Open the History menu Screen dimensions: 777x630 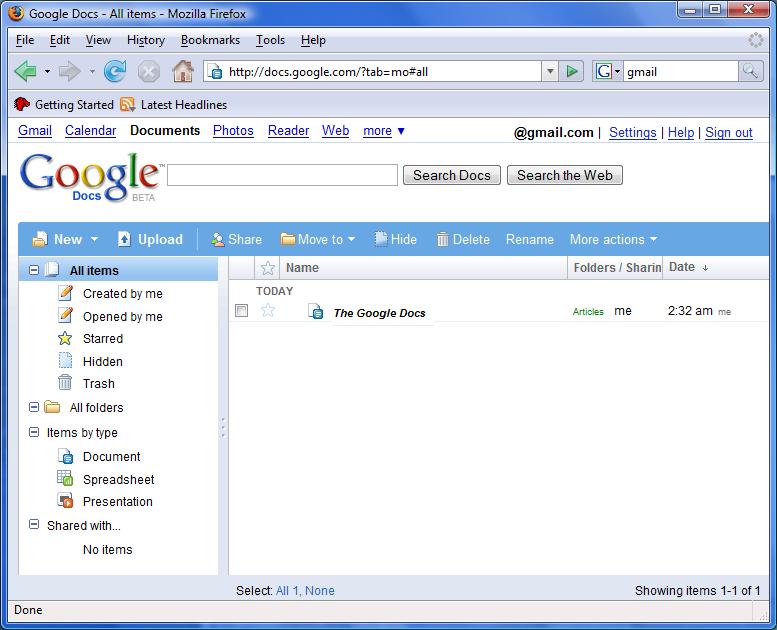point(146,40)
